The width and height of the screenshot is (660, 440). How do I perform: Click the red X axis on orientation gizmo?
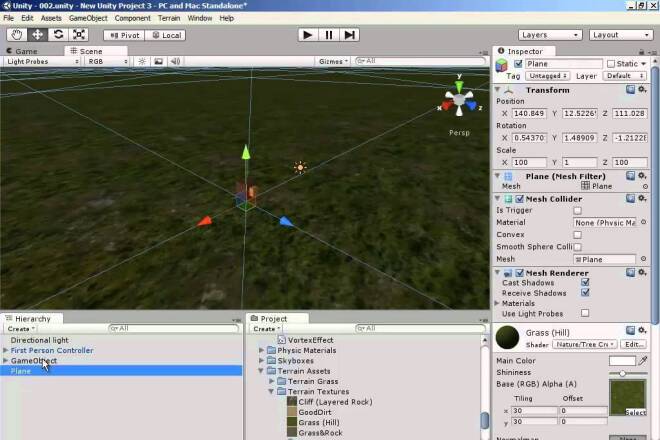[446, 105]
